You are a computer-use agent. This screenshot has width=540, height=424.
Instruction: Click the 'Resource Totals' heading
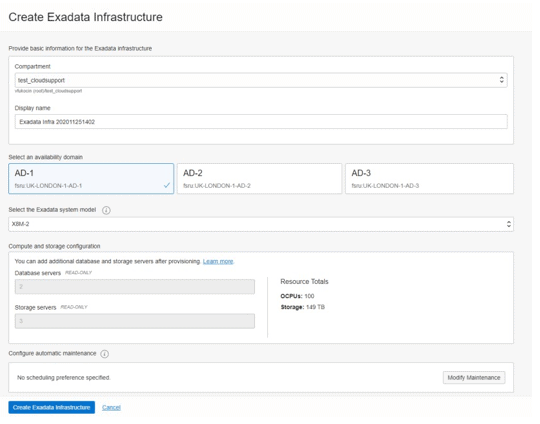point(304,282)
